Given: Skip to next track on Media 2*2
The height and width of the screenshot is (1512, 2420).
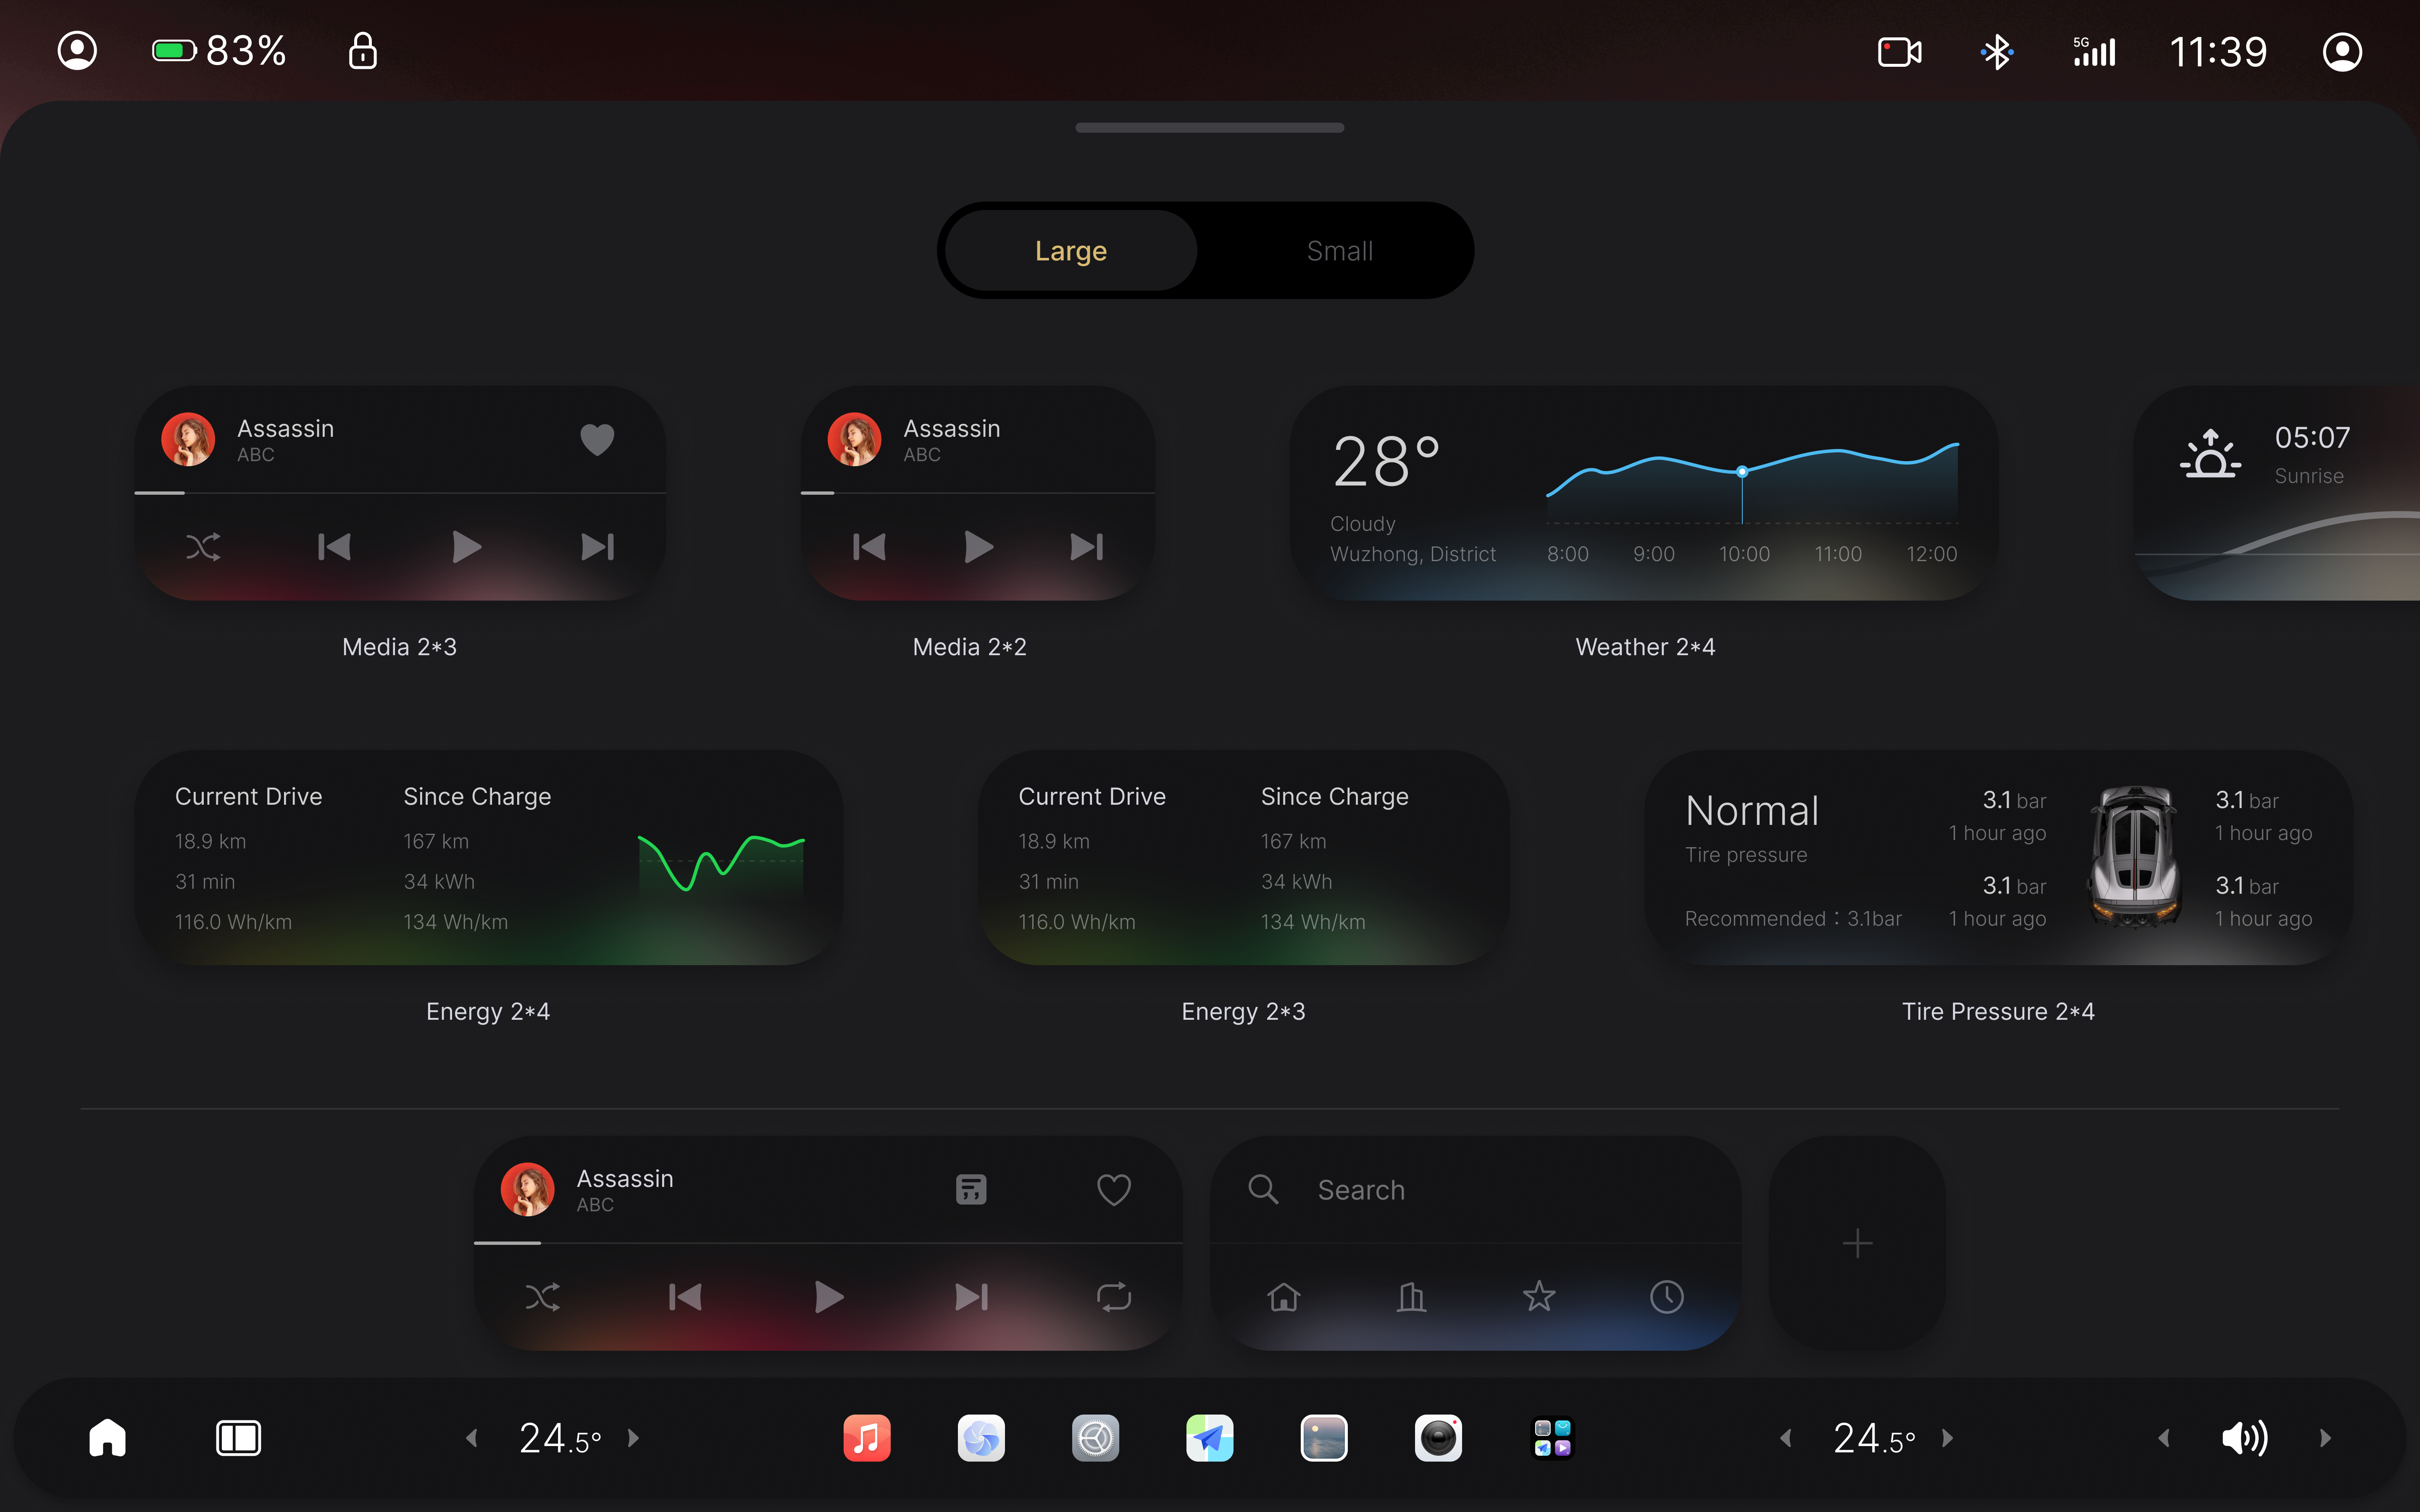Looking at the screenshot, I should (x=1087, y=547).
